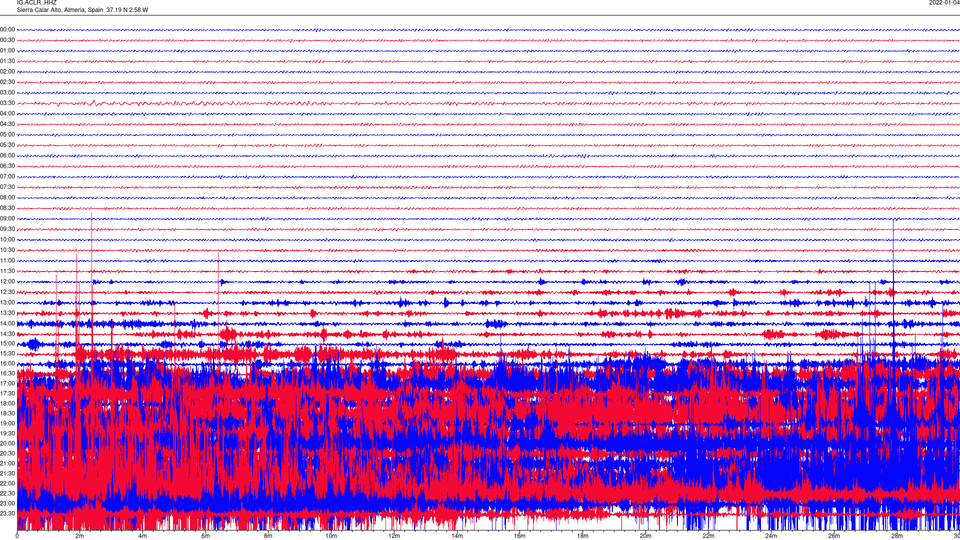
Task: Select the 14:30 trace time label
Action: [x=7, y=334]
